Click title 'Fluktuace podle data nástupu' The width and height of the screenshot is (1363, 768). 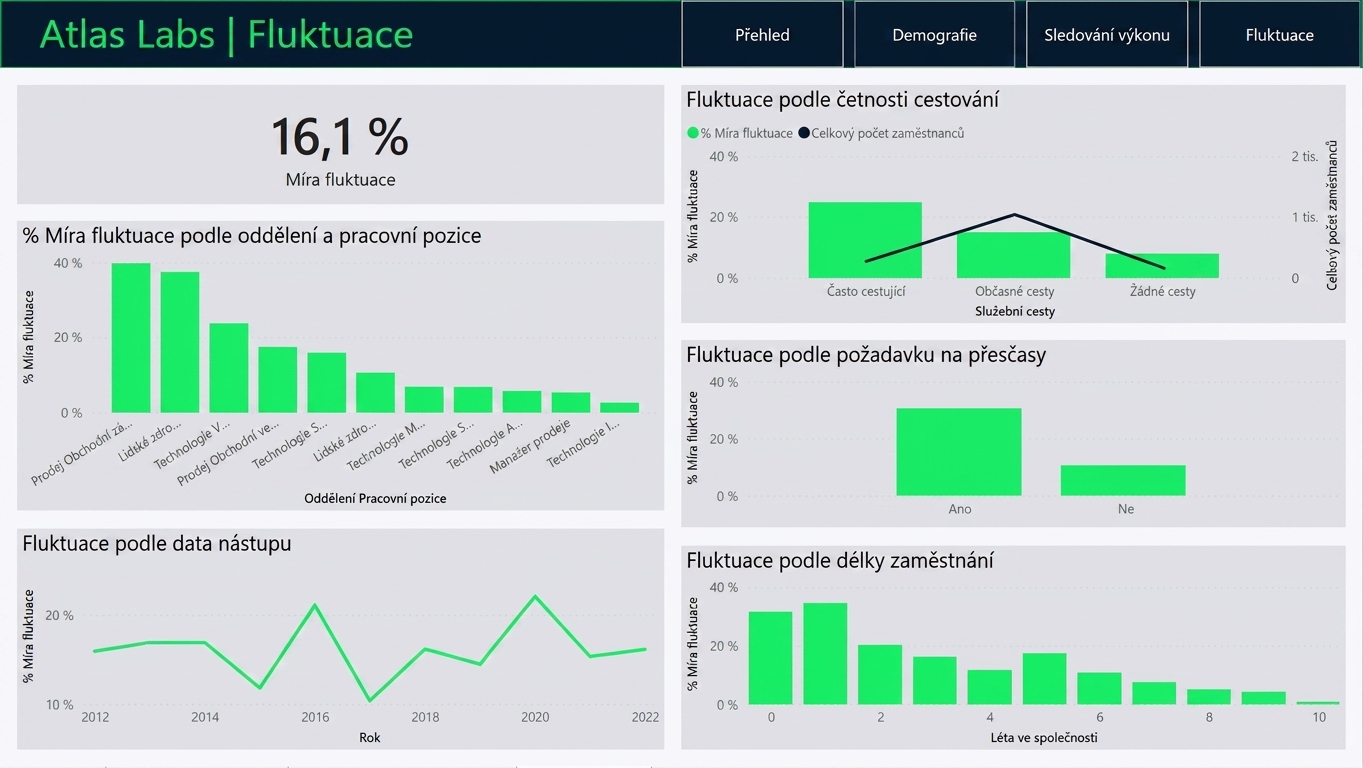157,544
